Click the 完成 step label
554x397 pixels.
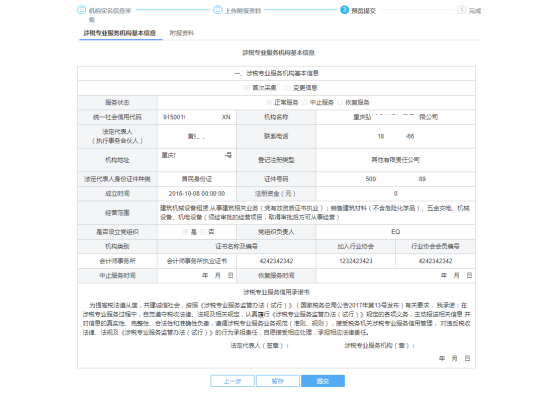pyautogui.click(x=475, y=11)
